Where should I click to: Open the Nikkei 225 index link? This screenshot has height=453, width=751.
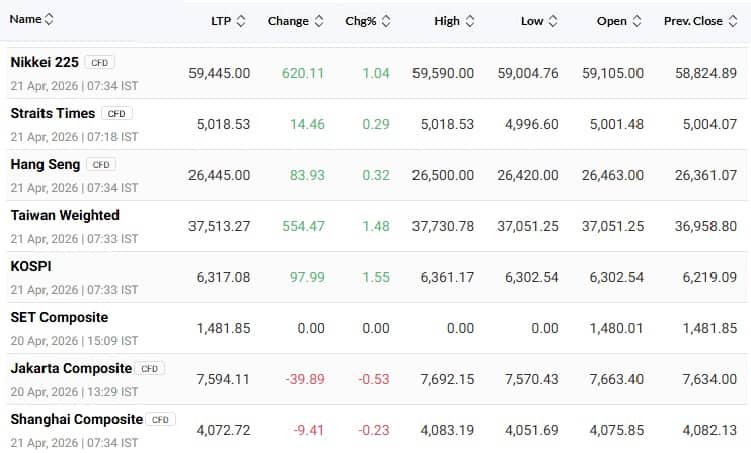coord(45,62)
